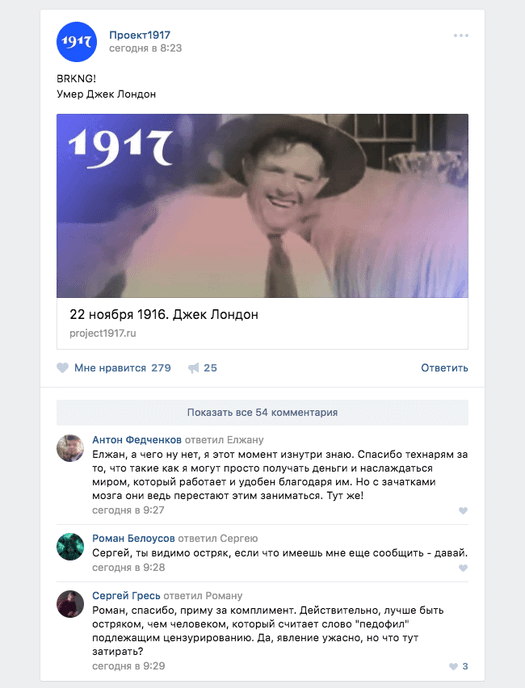
Task: Click the Проект1917 round avatar logo
Action: 76,42
